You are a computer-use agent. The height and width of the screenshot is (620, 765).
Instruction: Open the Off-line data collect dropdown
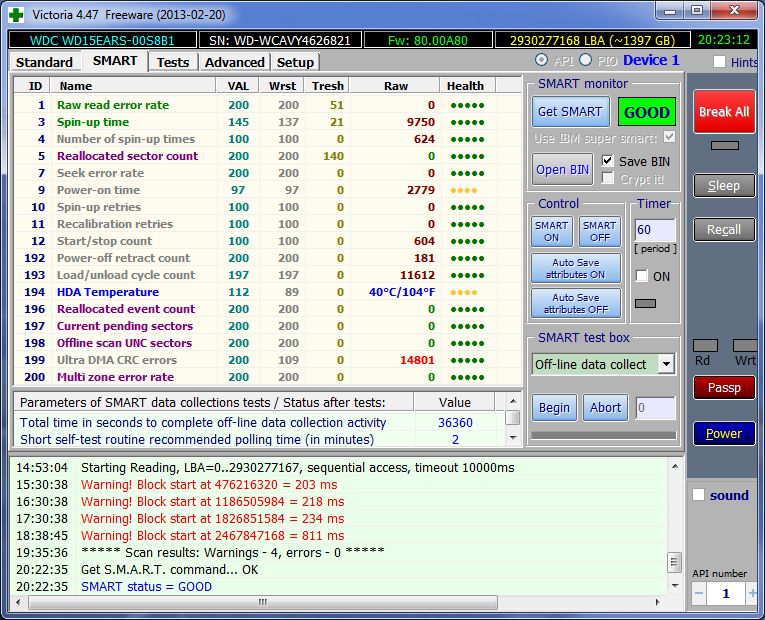(x=666, y=364)
